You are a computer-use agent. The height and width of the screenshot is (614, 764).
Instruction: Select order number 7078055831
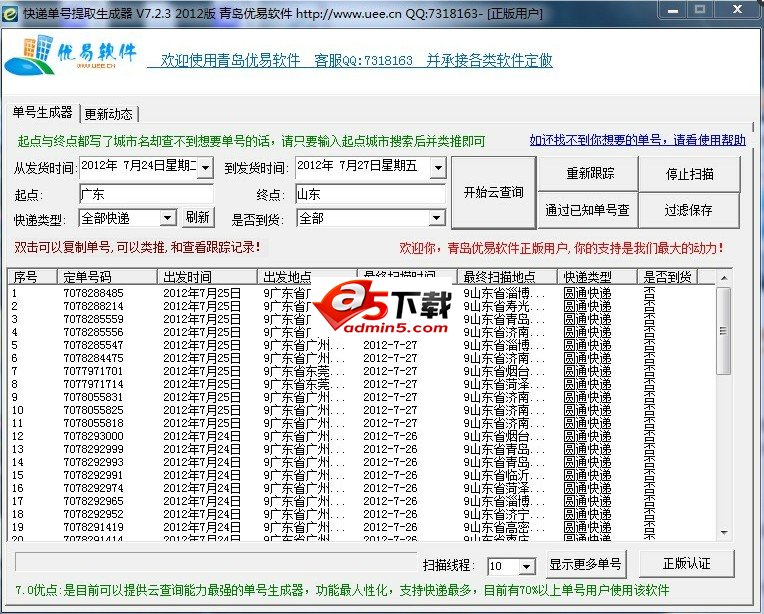94,397
